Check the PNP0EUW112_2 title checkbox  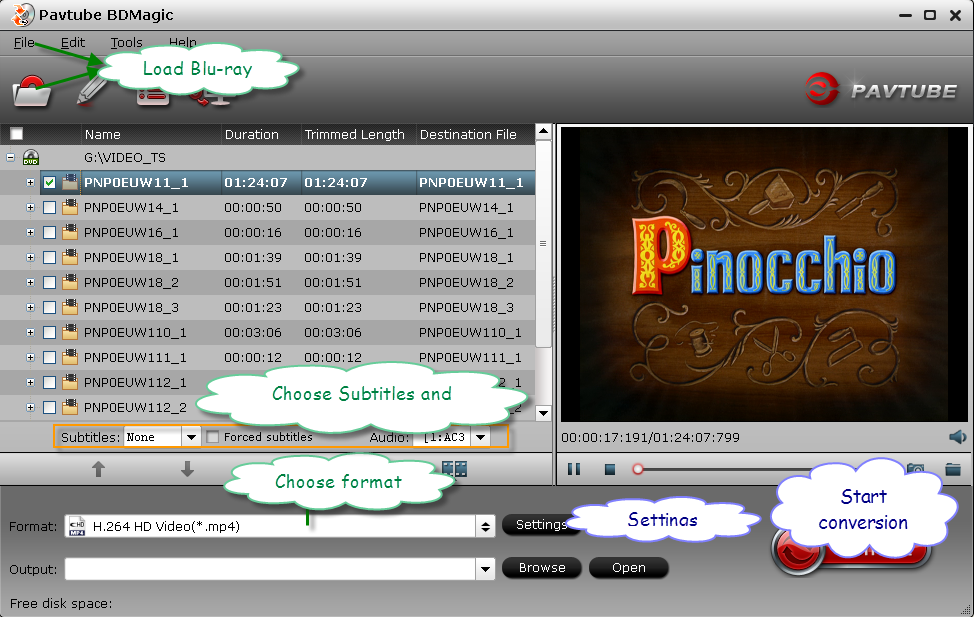point(50,408)
